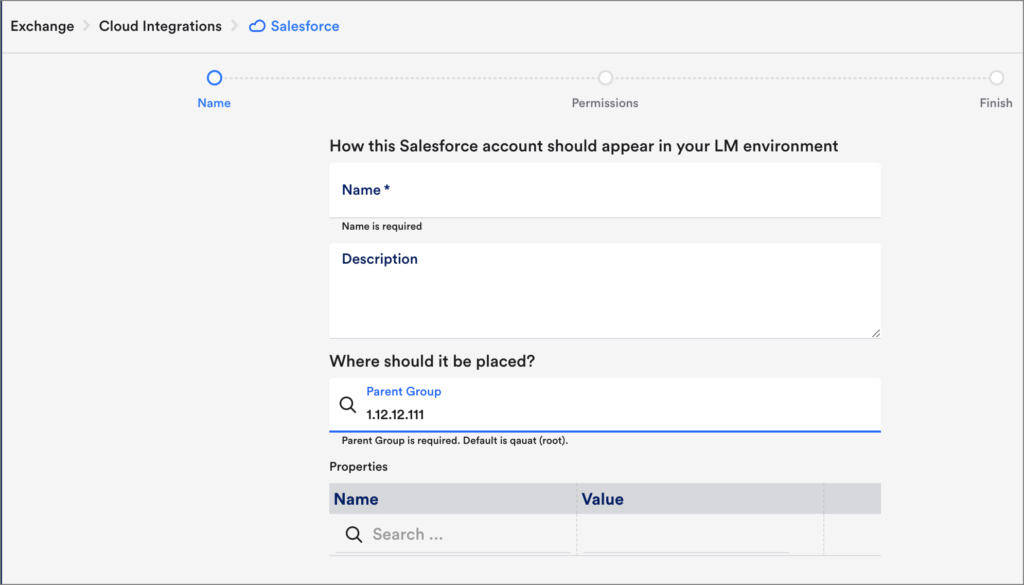The width and height of the screenshot is (1024, 585).
Task: Focus the required Name input field
Action: click(x=605, y=190)
